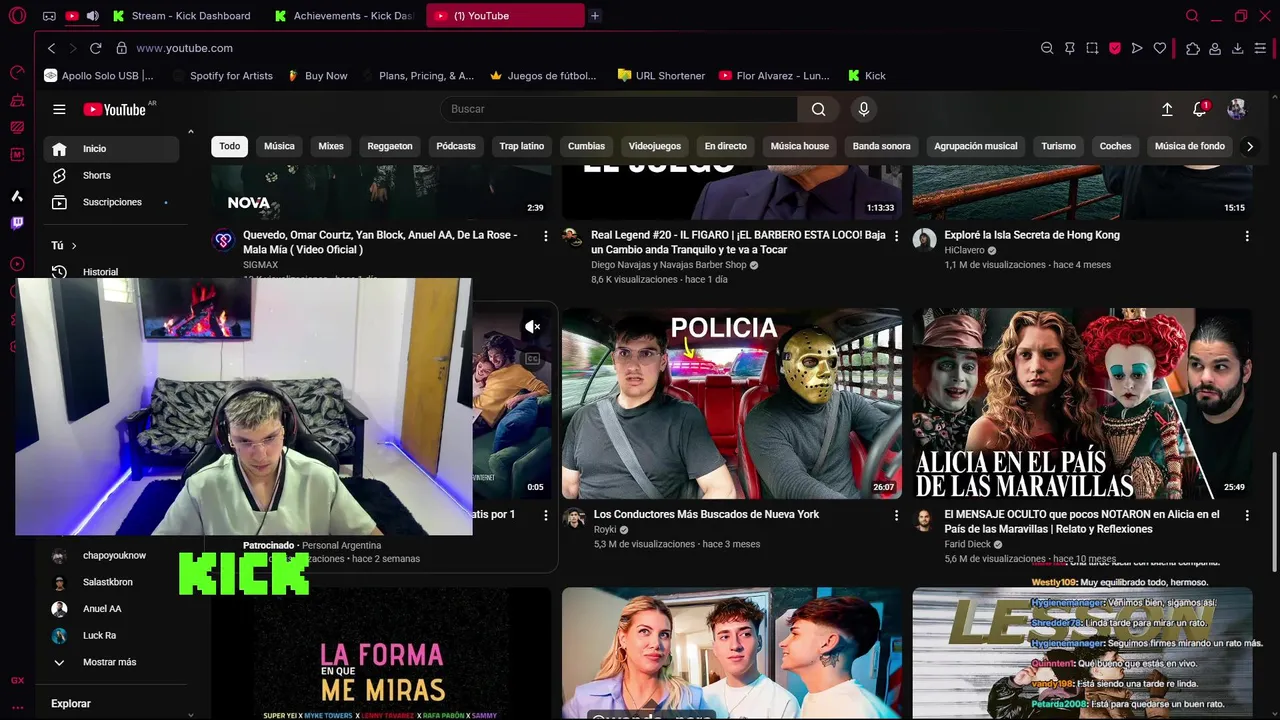Image resolution: width=1280 pixels, height=720 pixels.
Task: Switch to Stream - Kick Dashboard tab
Action: [x=184, y=16]
